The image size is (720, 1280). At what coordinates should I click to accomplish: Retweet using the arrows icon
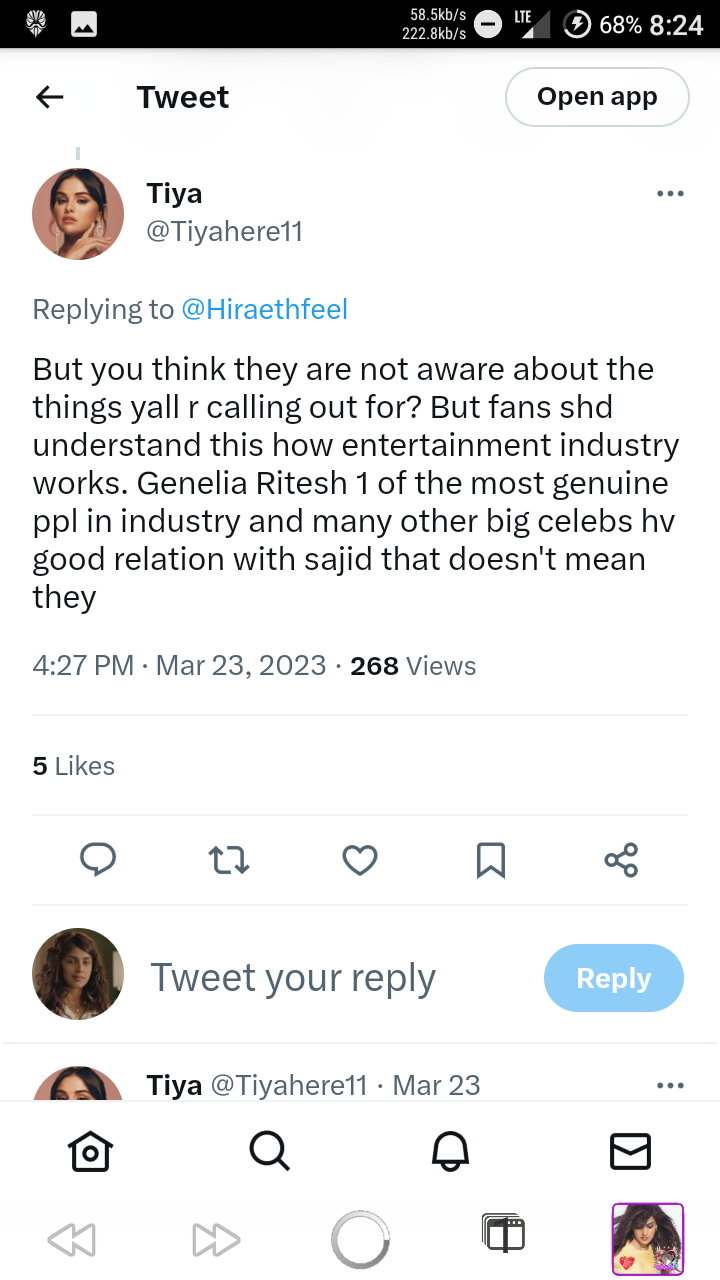tap(229, 860)
